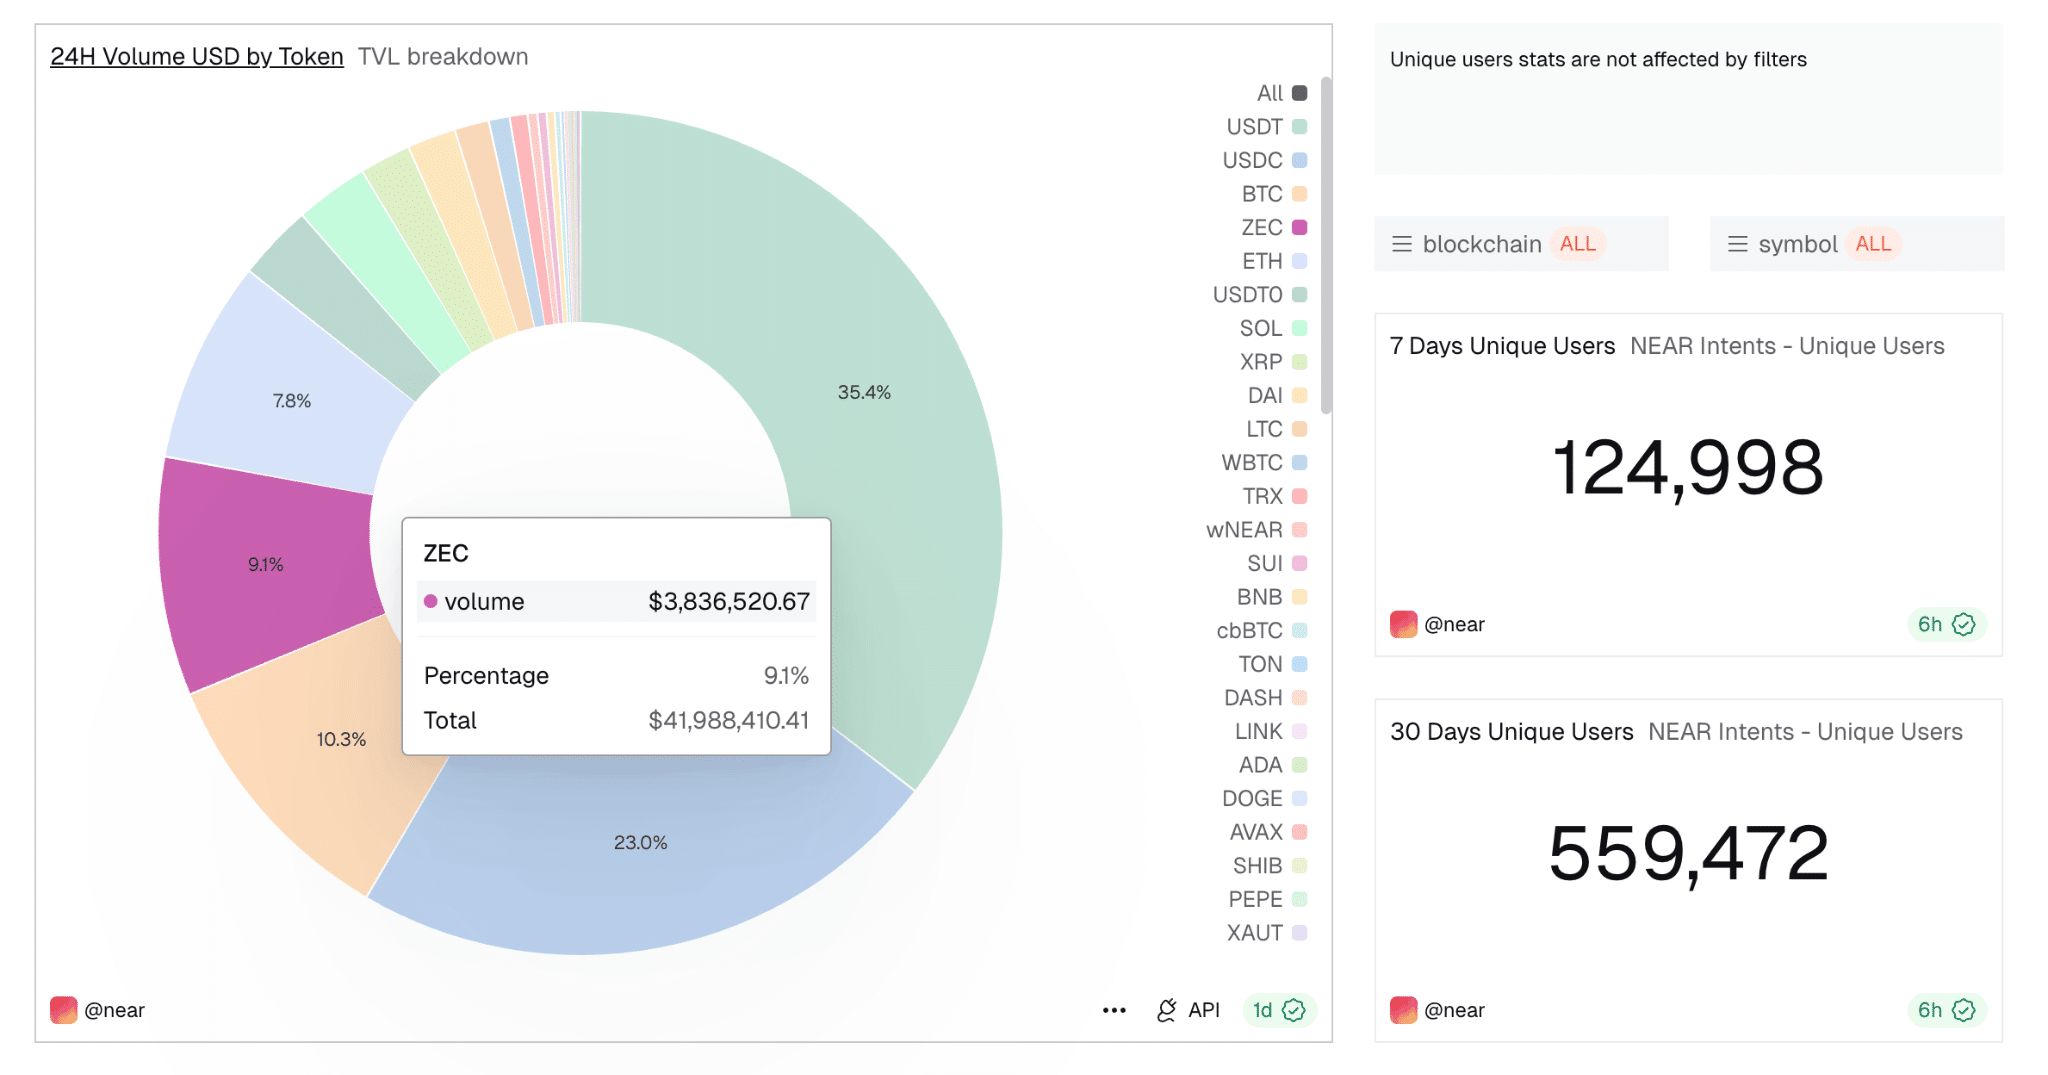This screenshot has height=1075, width=2048.
Task: Toggle XAUT series in the legend
Action: pyautogui.click(x=1267, y=933)
